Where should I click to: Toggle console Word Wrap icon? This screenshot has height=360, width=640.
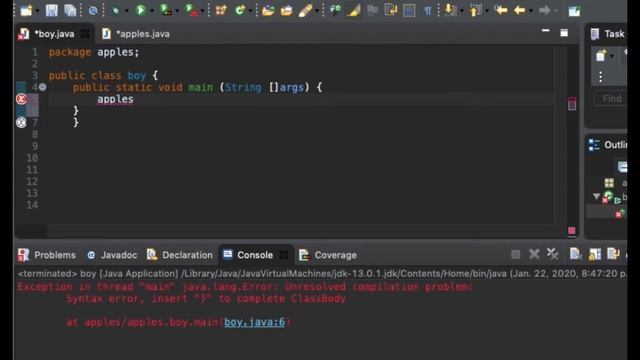click(x=613, y=254)
